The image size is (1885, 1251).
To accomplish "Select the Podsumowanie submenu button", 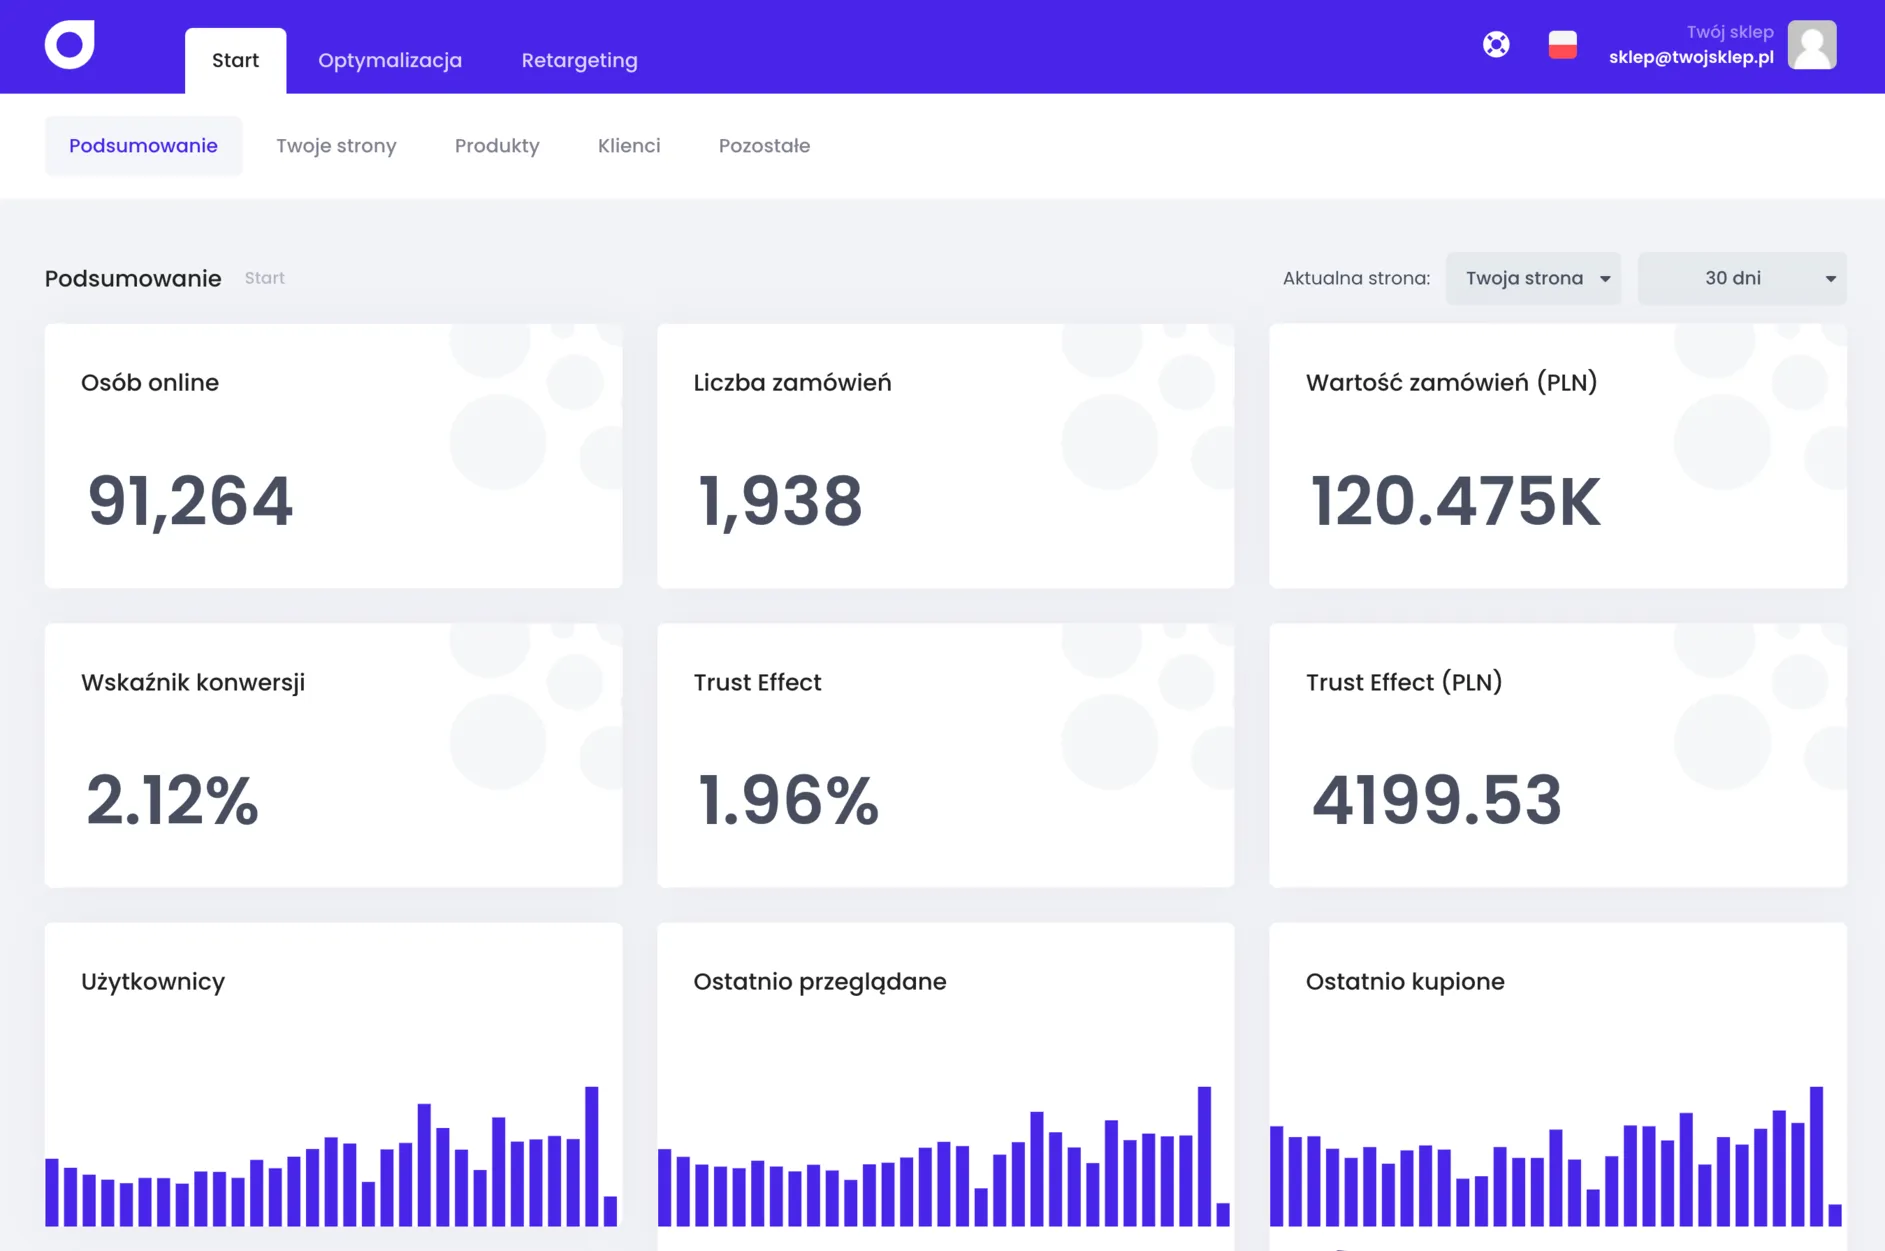I will (143, 146).
